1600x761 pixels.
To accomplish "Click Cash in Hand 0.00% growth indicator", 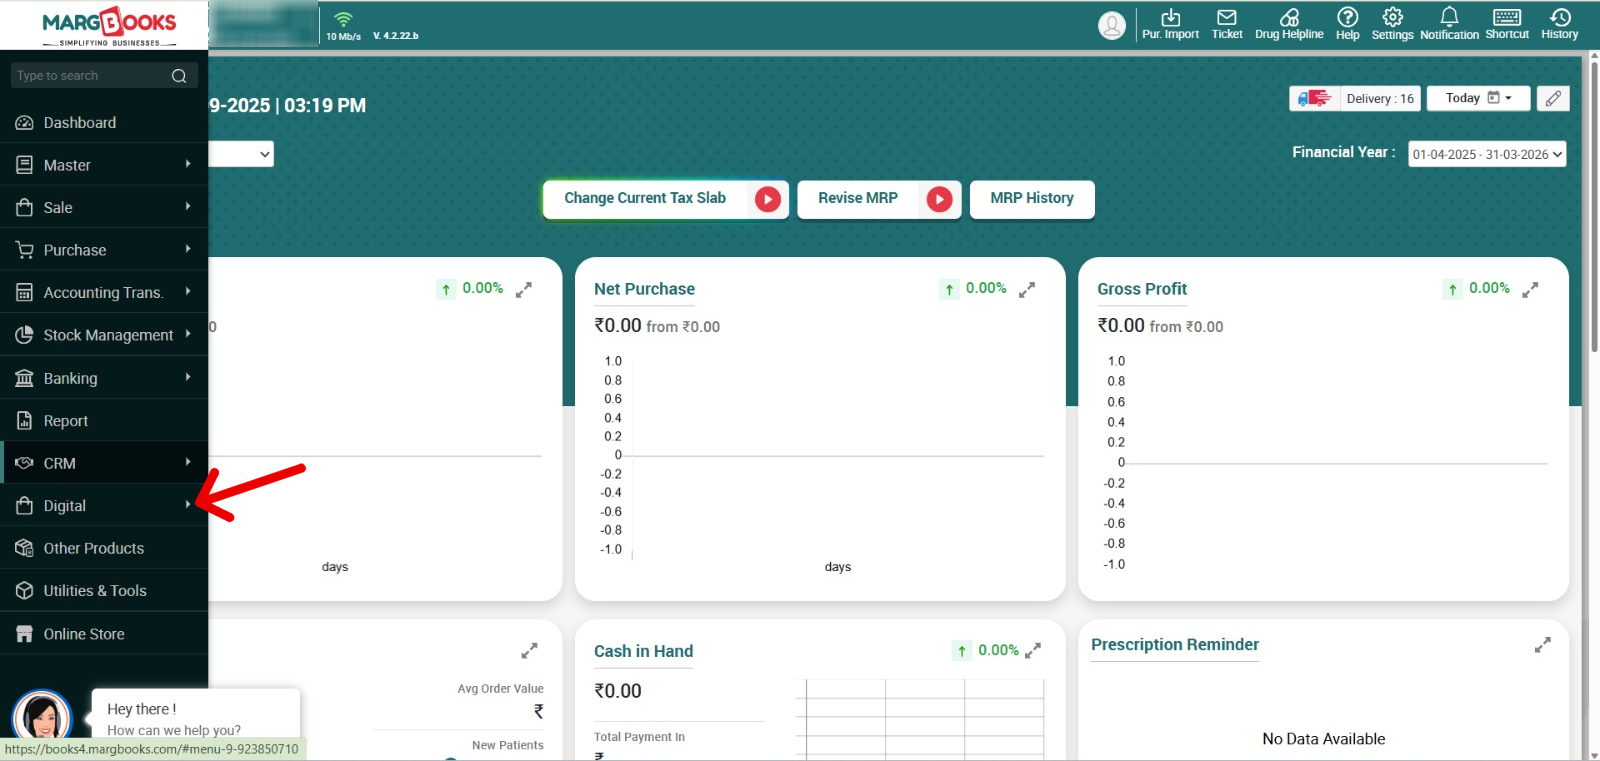I will (x=986, y=651).
